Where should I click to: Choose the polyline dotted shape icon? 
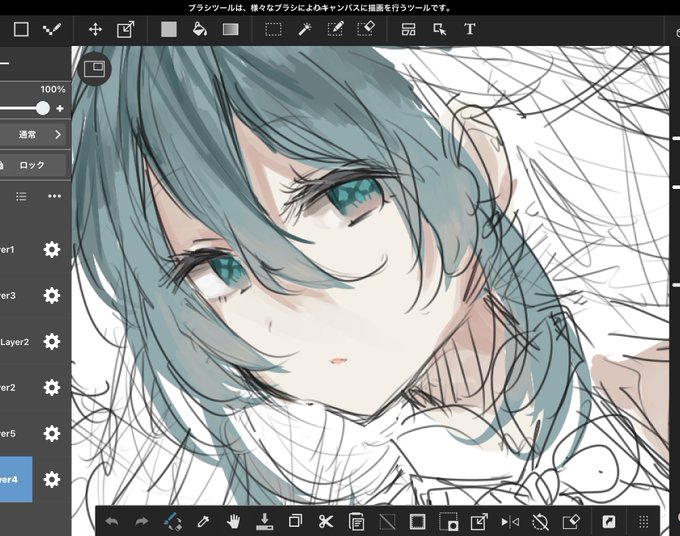pos(52,29)
